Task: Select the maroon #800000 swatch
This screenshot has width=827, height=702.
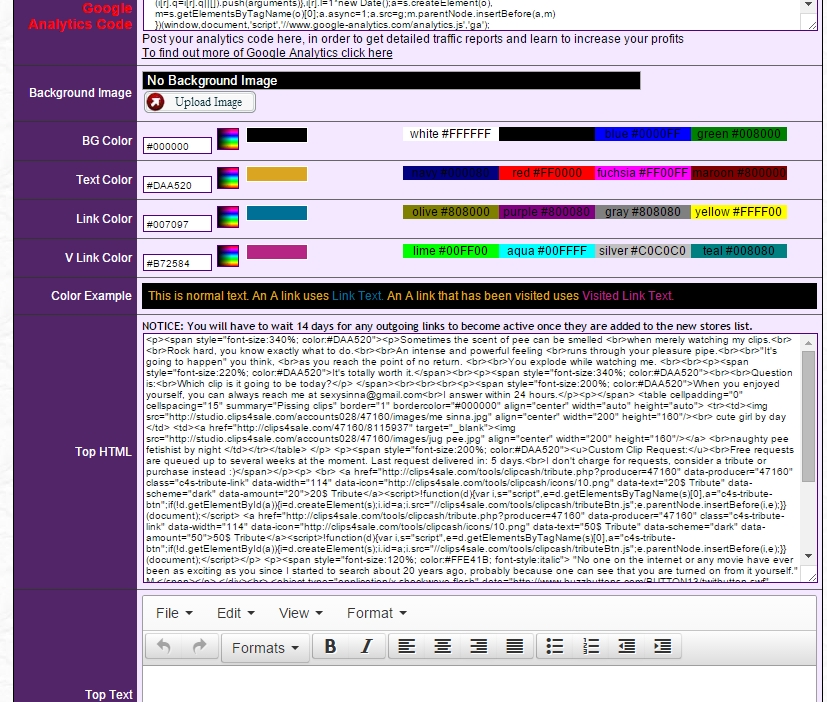Action: [738, 173]
